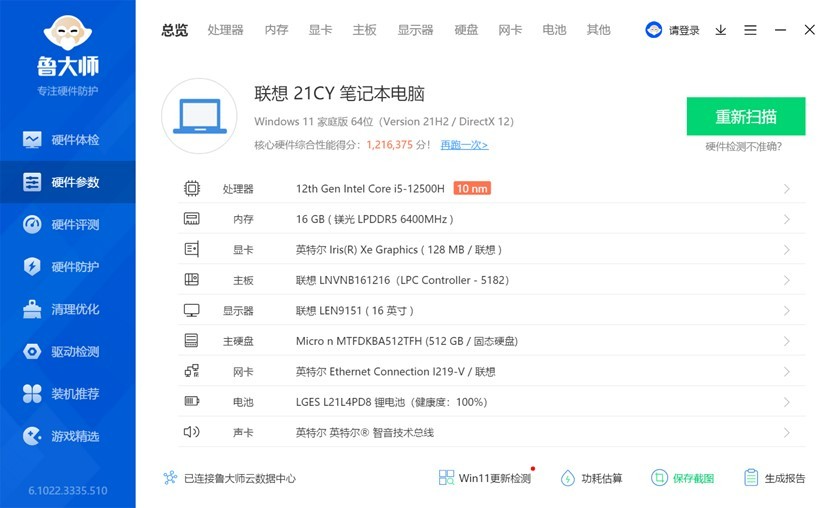Click the 1,216,375 performance score
The height and width of the screenshot is (508, 831).
pyautogui.click(x=390, y=145)
